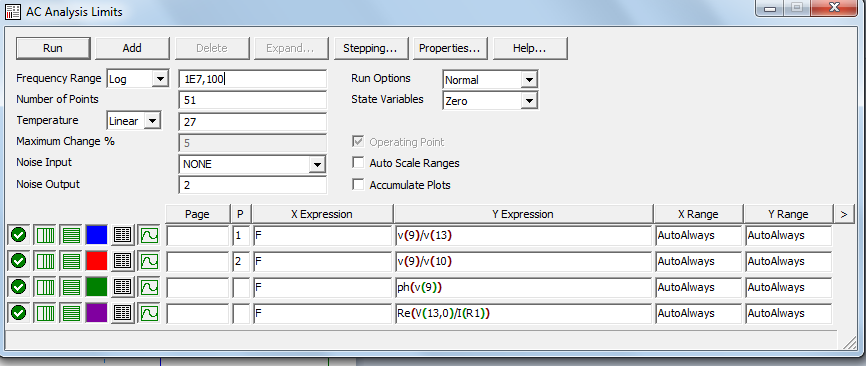866x366 pixels.
Task: Click the blue color swatch for the first plot
Action: 97,236
